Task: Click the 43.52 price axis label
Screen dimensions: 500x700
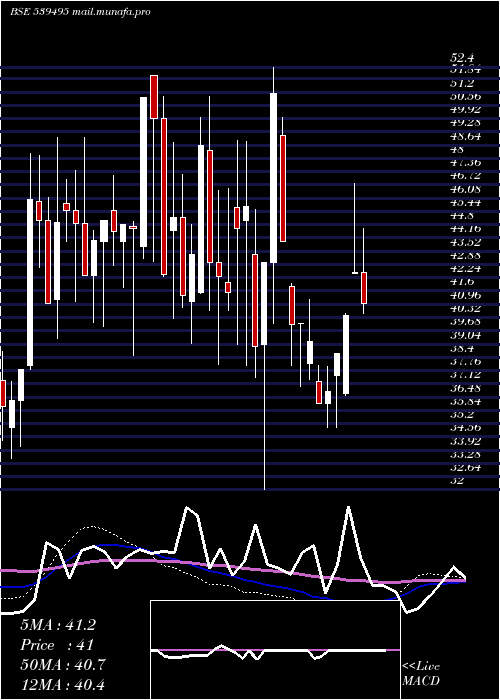Action: click(466, 242)
